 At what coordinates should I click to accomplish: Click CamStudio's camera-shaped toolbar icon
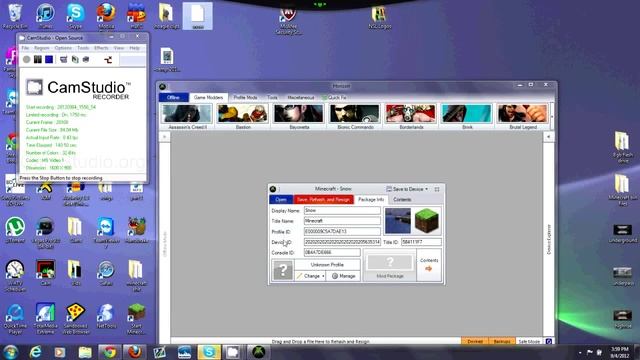pos(86,60)
